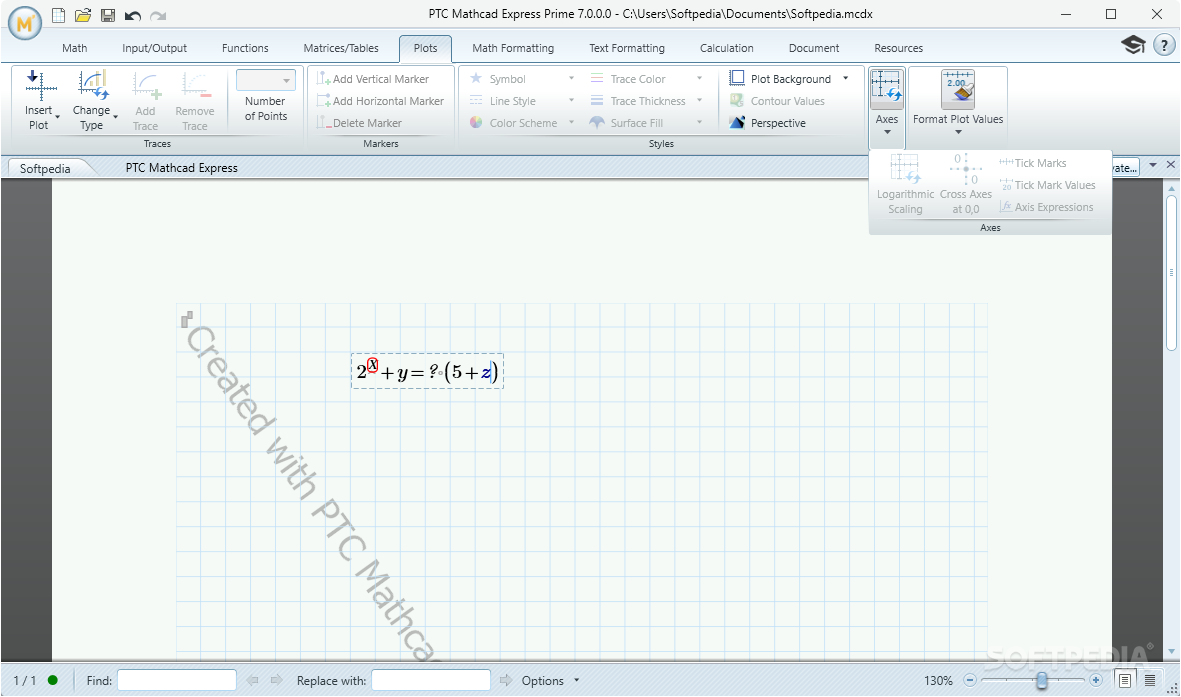The image size is (1181, 697).
Task: Select the Softpedia worksheet tab
Action: [x=45, y=168]
